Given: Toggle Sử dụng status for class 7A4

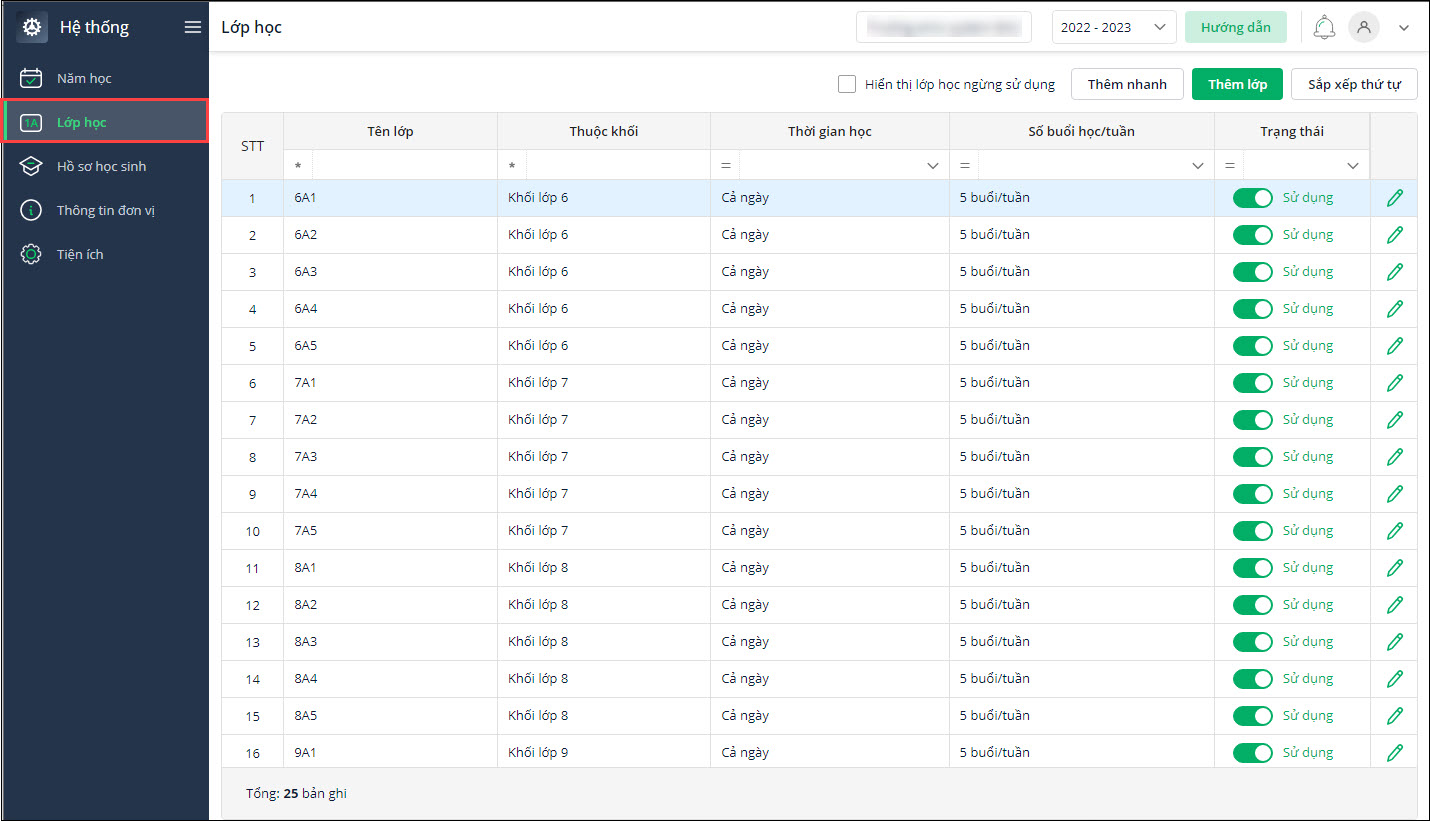Looking at the screenshot, I should (1253, 494).
